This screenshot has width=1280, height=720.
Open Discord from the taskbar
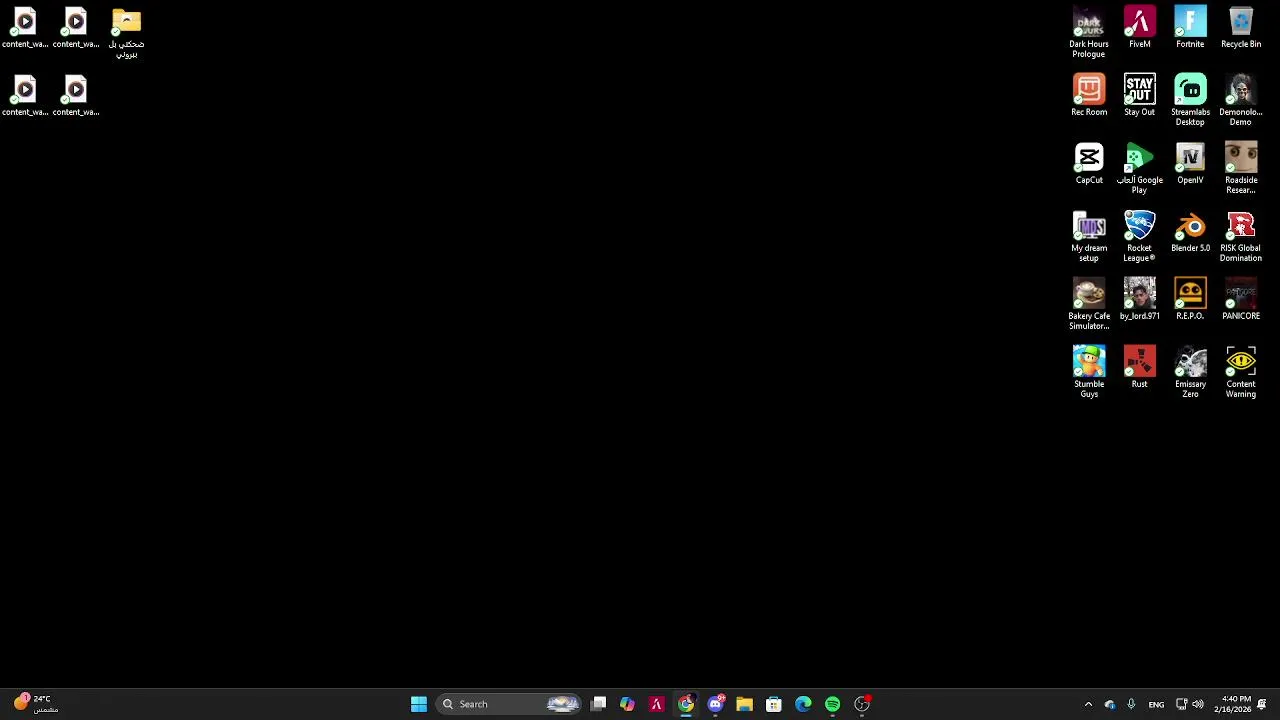(x=715, y=704)
